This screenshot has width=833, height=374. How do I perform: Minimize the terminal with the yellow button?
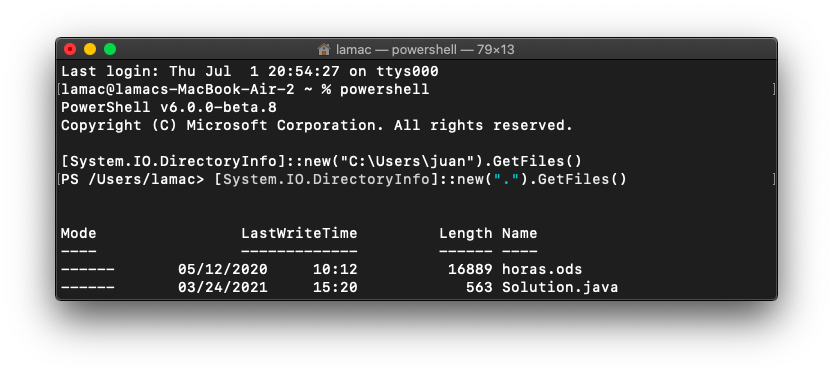click(90, 49)
